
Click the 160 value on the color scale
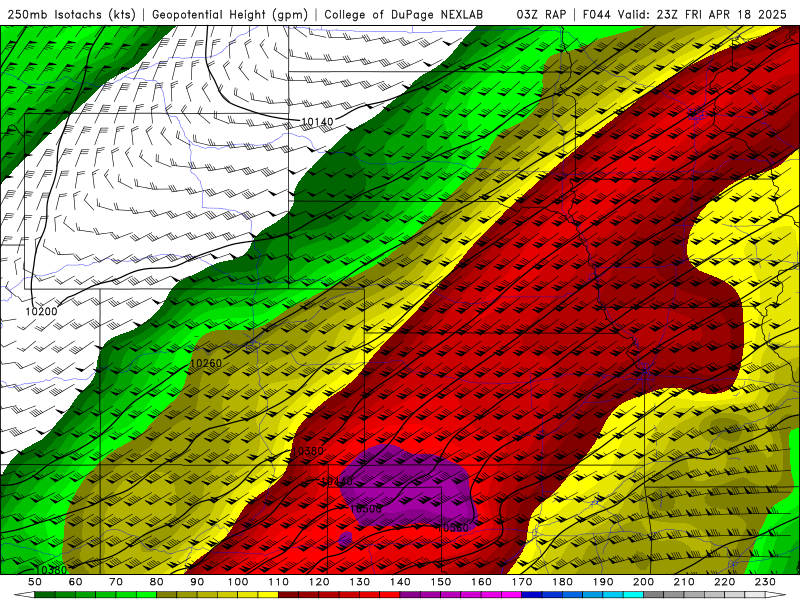[481, 582]
